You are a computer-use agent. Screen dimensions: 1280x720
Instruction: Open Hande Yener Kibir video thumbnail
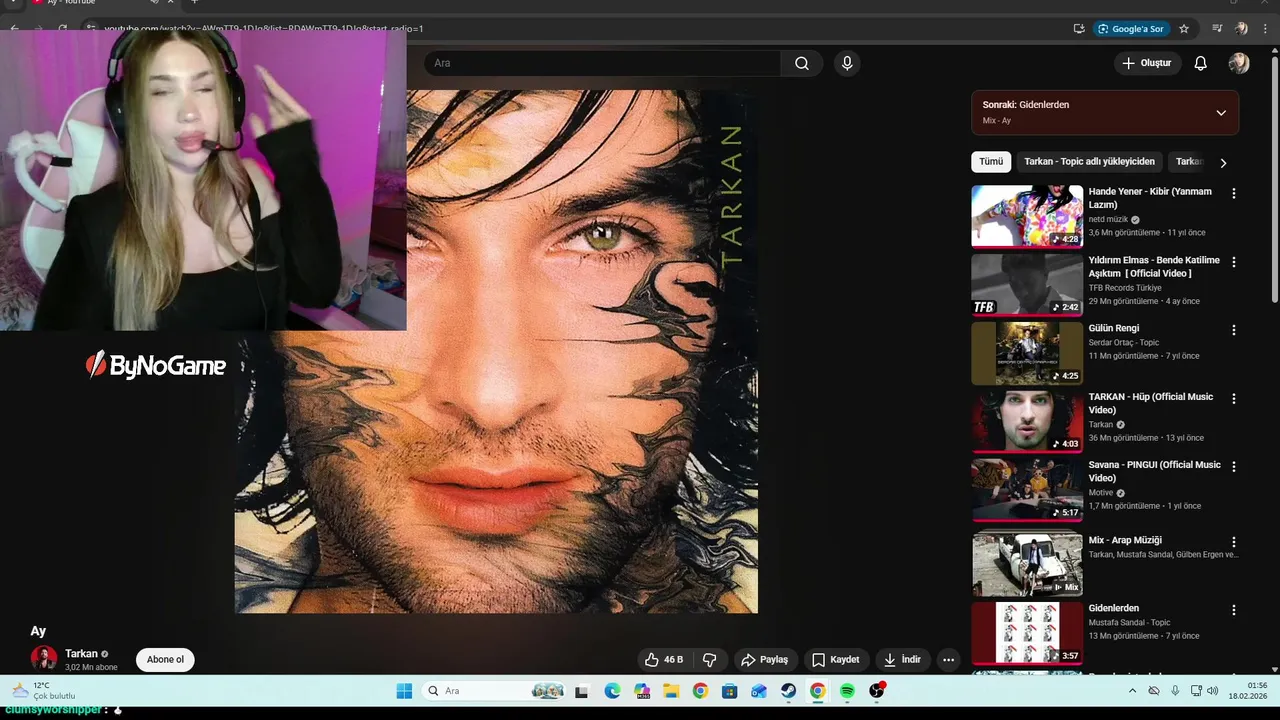[1027, 216]
